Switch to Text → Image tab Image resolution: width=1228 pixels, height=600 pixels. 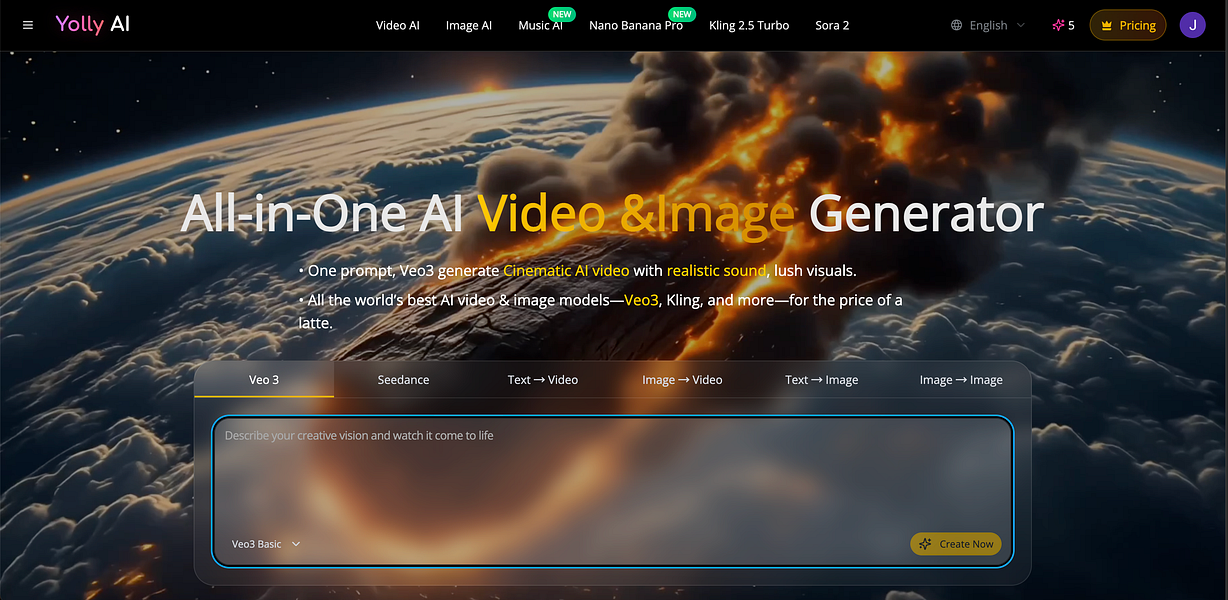click(x=822, y=379)
